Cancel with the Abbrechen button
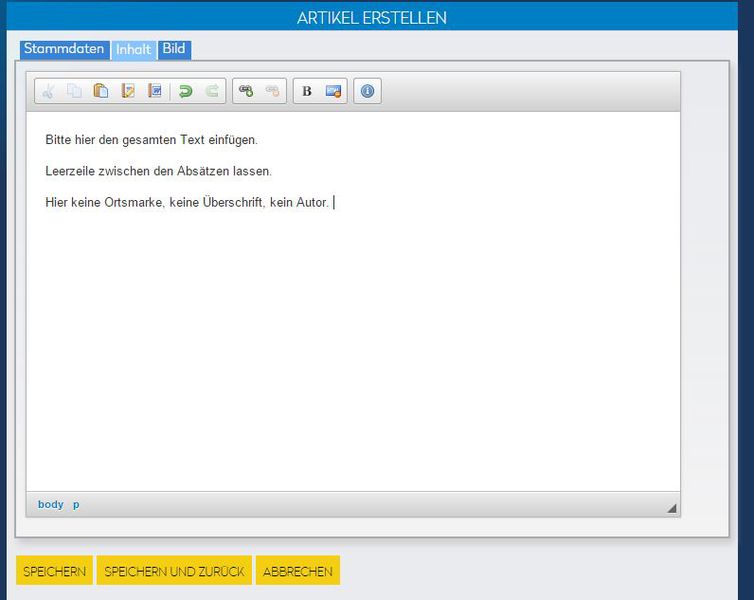The image size is (754, 600). coord(297,571)
